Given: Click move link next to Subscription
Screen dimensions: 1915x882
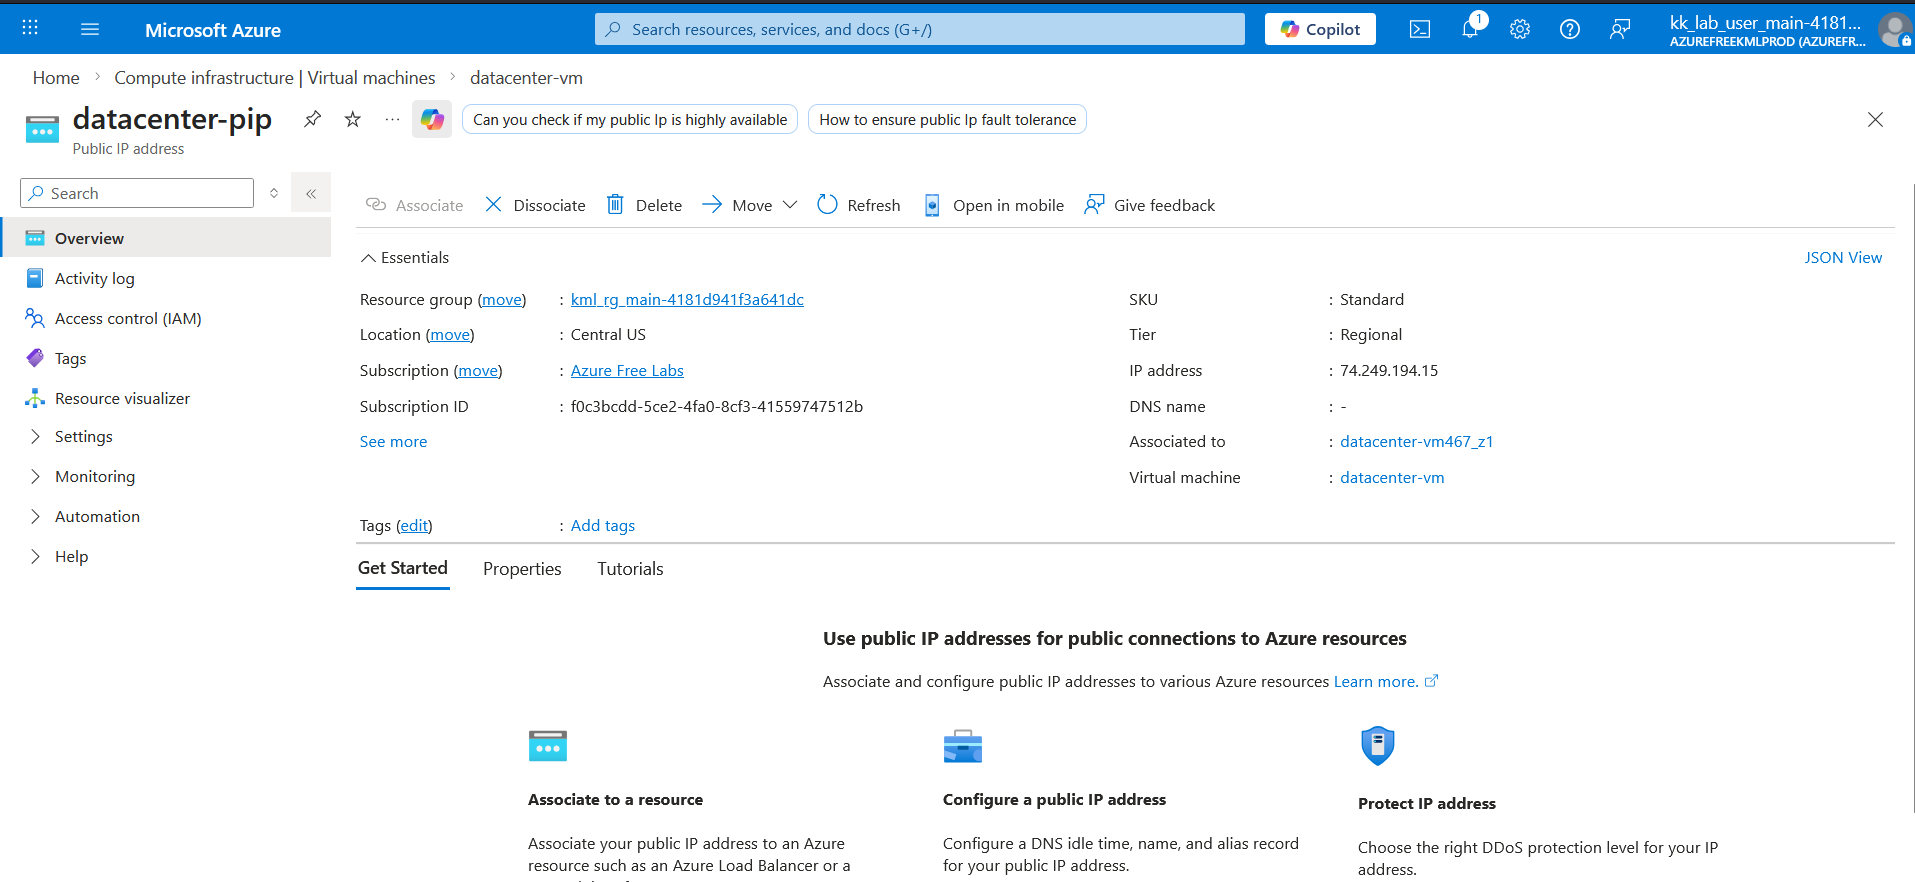Looking at the screenshot, I should (478, 371).
